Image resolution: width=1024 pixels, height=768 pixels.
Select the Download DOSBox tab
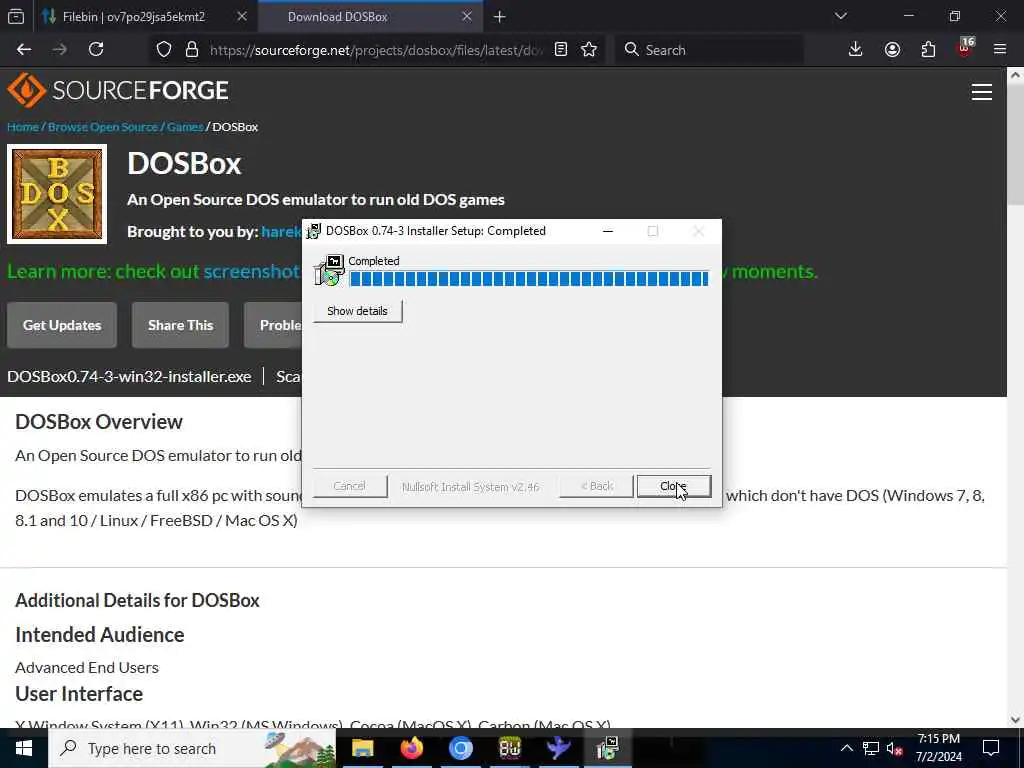(338, 17)
